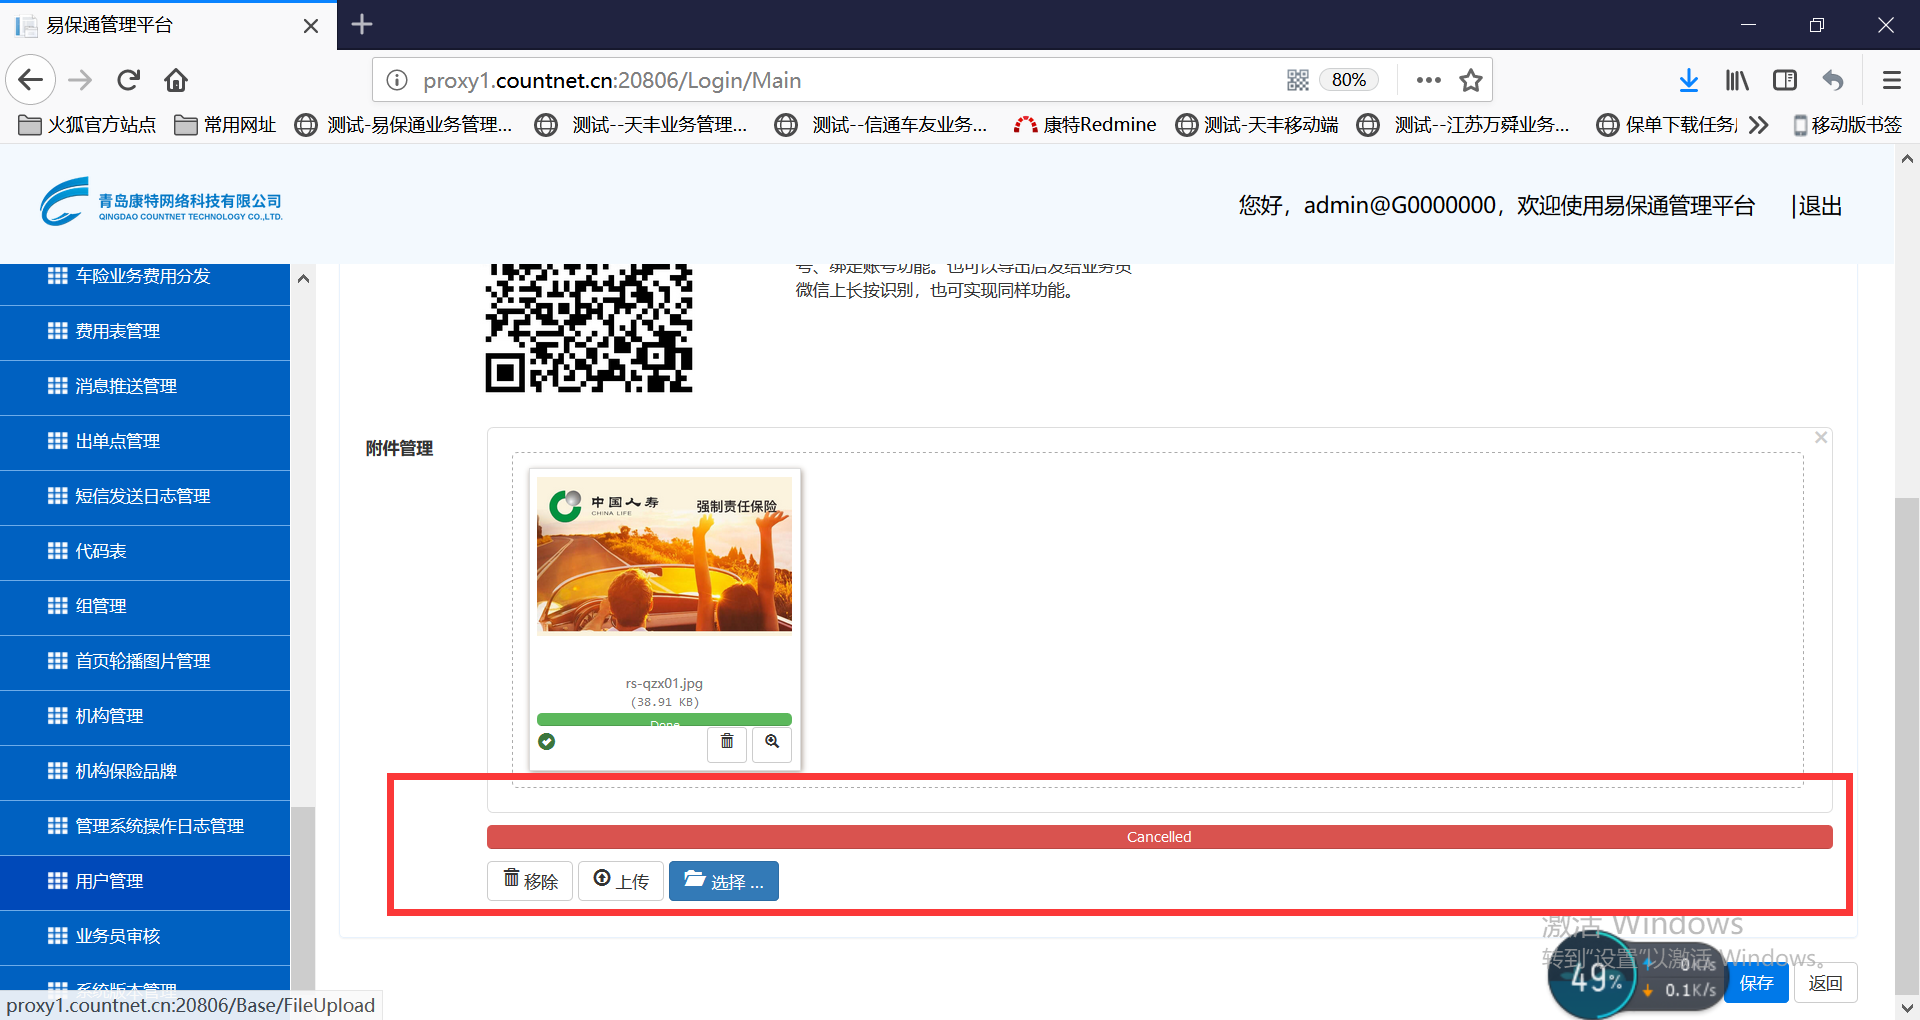1920x1020 pixels.
Task: Delete the rs-qzx01.jpg attachment via trash icon
Action: (727, 742)
